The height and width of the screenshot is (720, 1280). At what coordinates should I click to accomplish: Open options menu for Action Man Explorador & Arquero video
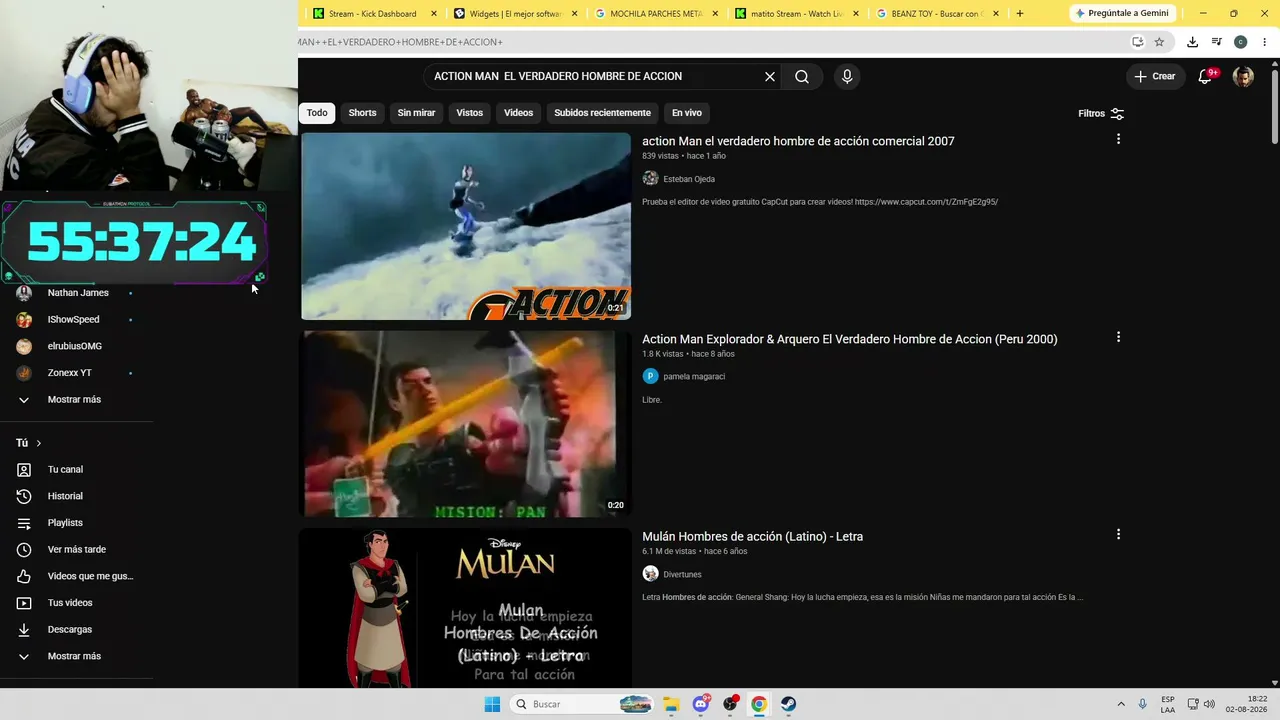1118,337
